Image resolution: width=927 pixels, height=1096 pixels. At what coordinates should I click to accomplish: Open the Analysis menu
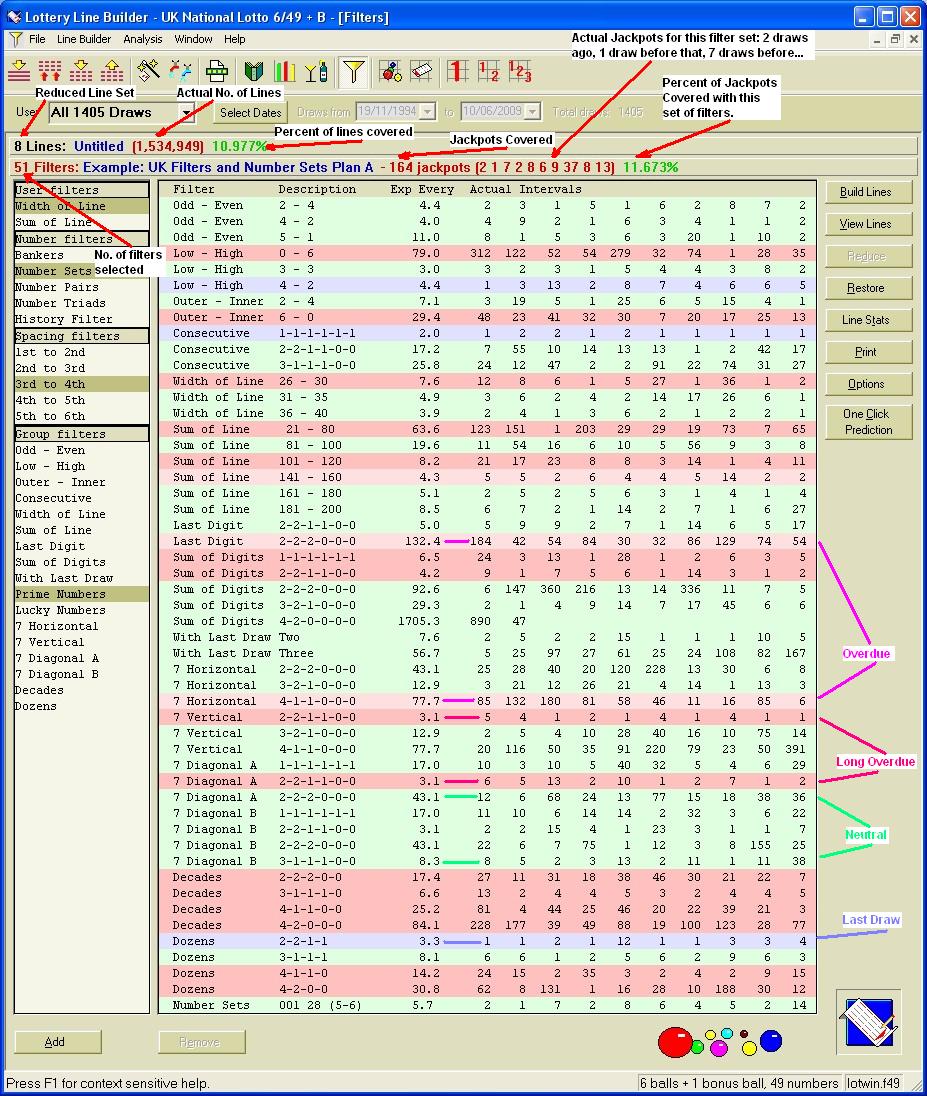point(143,39)
